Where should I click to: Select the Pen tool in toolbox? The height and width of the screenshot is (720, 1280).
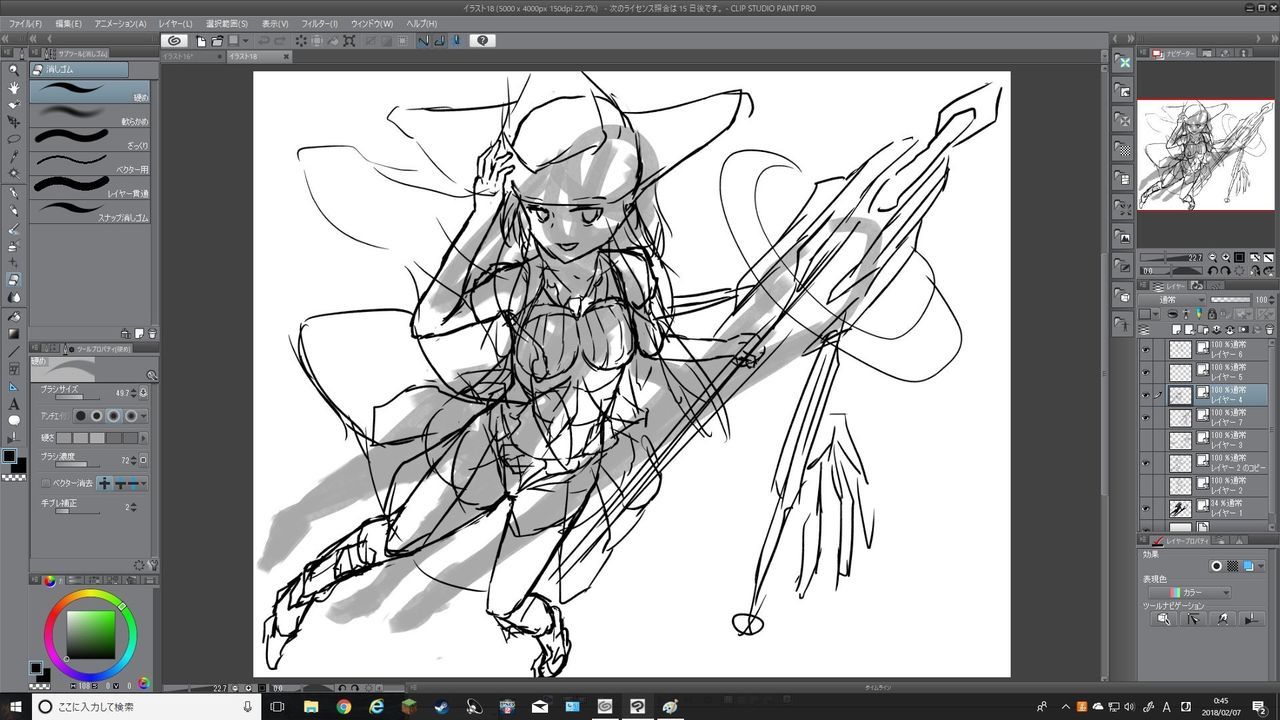(x=14, y=192)
